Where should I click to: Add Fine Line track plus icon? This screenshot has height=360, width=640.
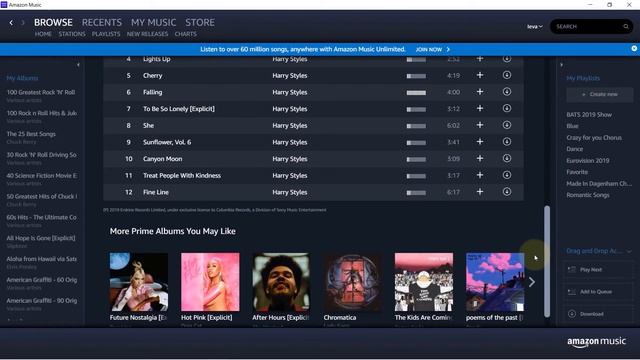point(480,192)
